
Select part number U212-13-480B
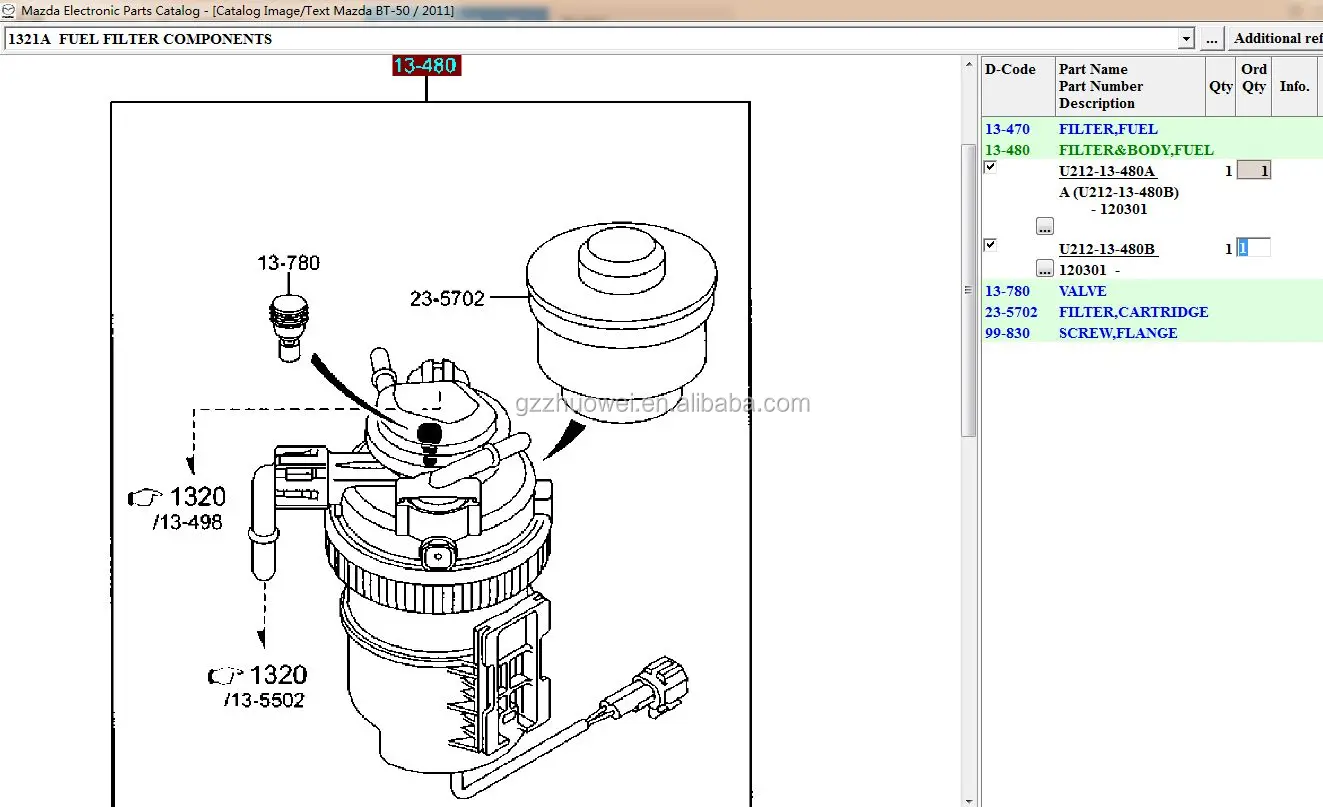click(1108, 249)
